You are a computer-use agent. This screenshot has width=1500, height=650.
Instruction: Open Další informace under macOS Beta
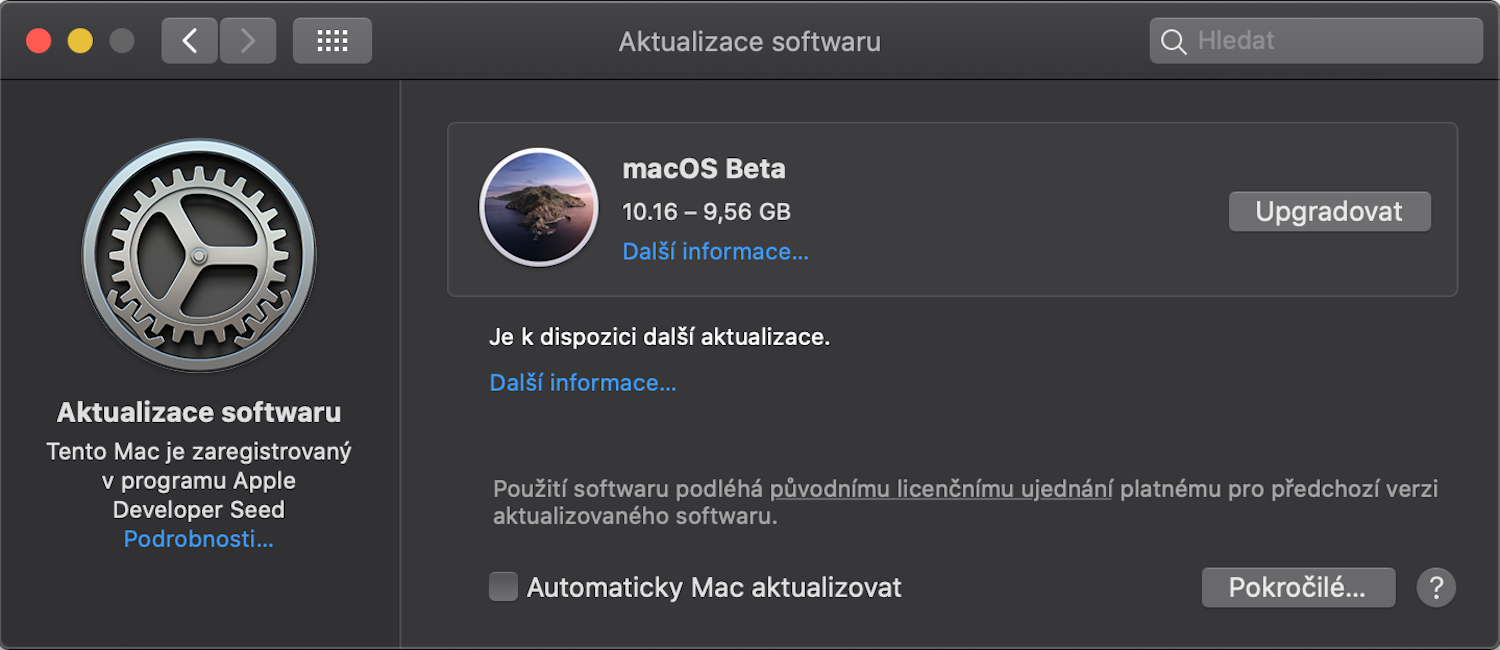tap(715, 252)
